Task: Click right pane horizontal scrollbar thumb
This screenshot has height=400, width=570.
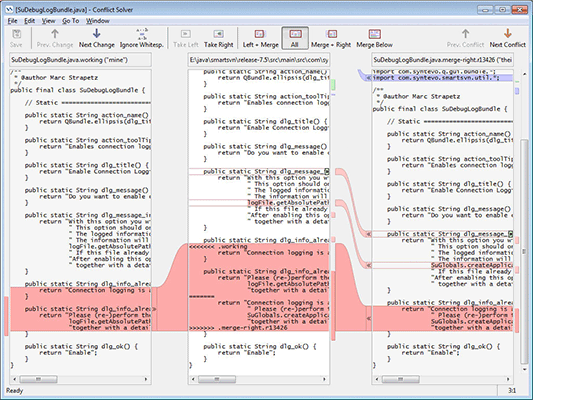Action: coord(401,379)
